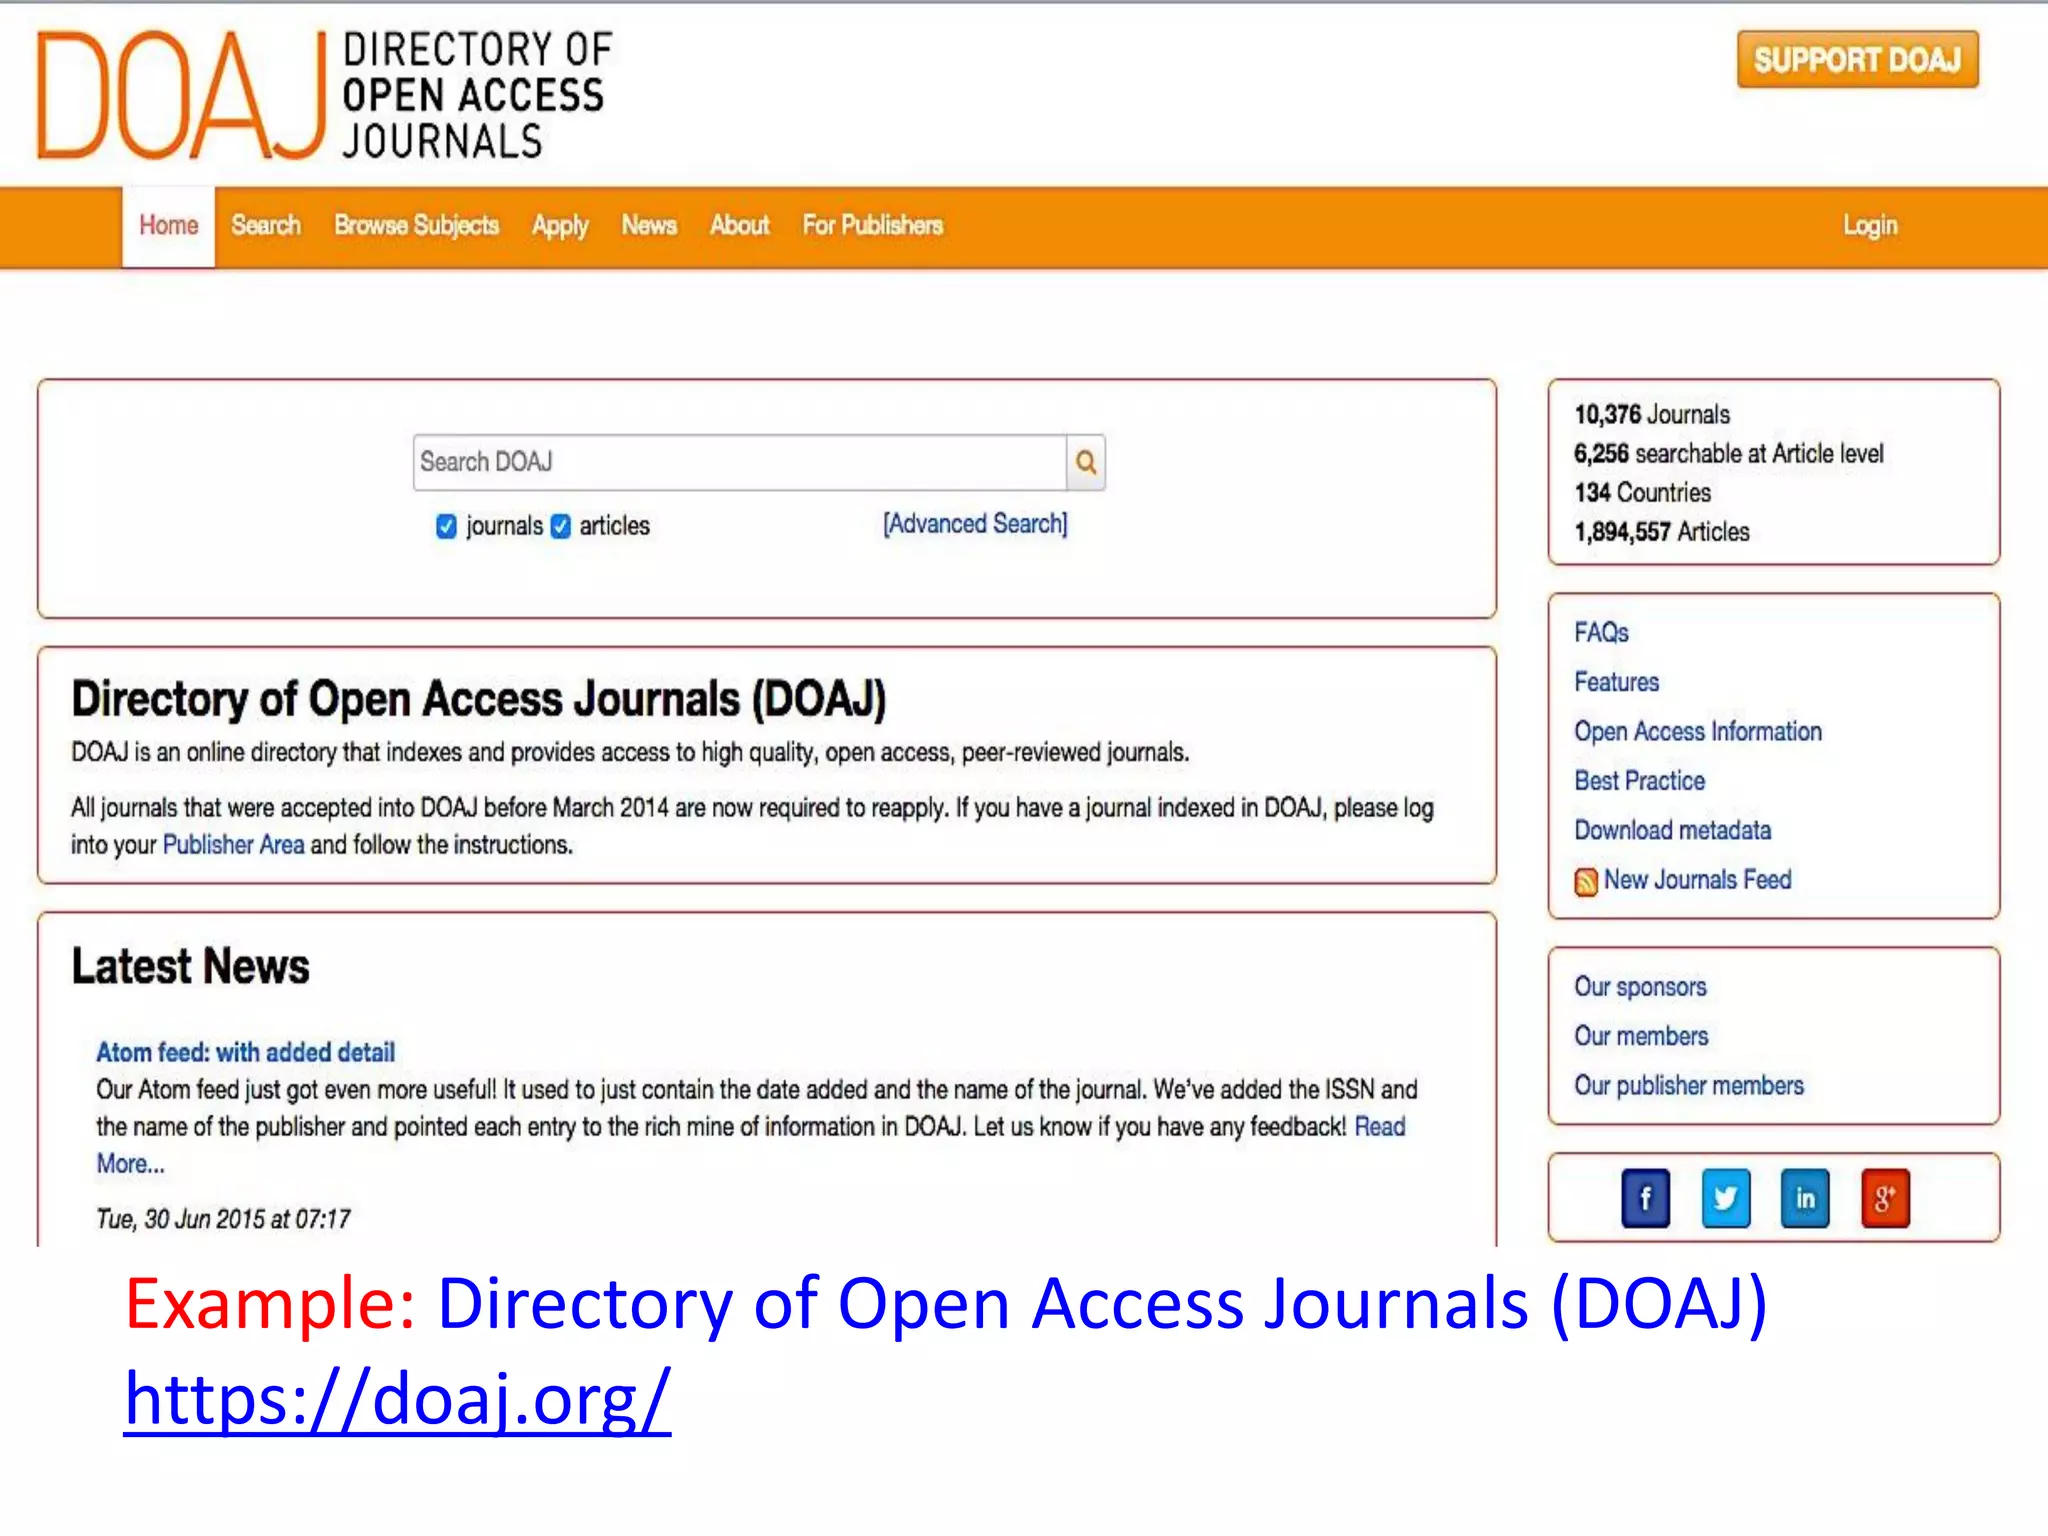Focus the Search DOAJ input field
Screen dimensions: 2048x1536
[x=740, y=462]
